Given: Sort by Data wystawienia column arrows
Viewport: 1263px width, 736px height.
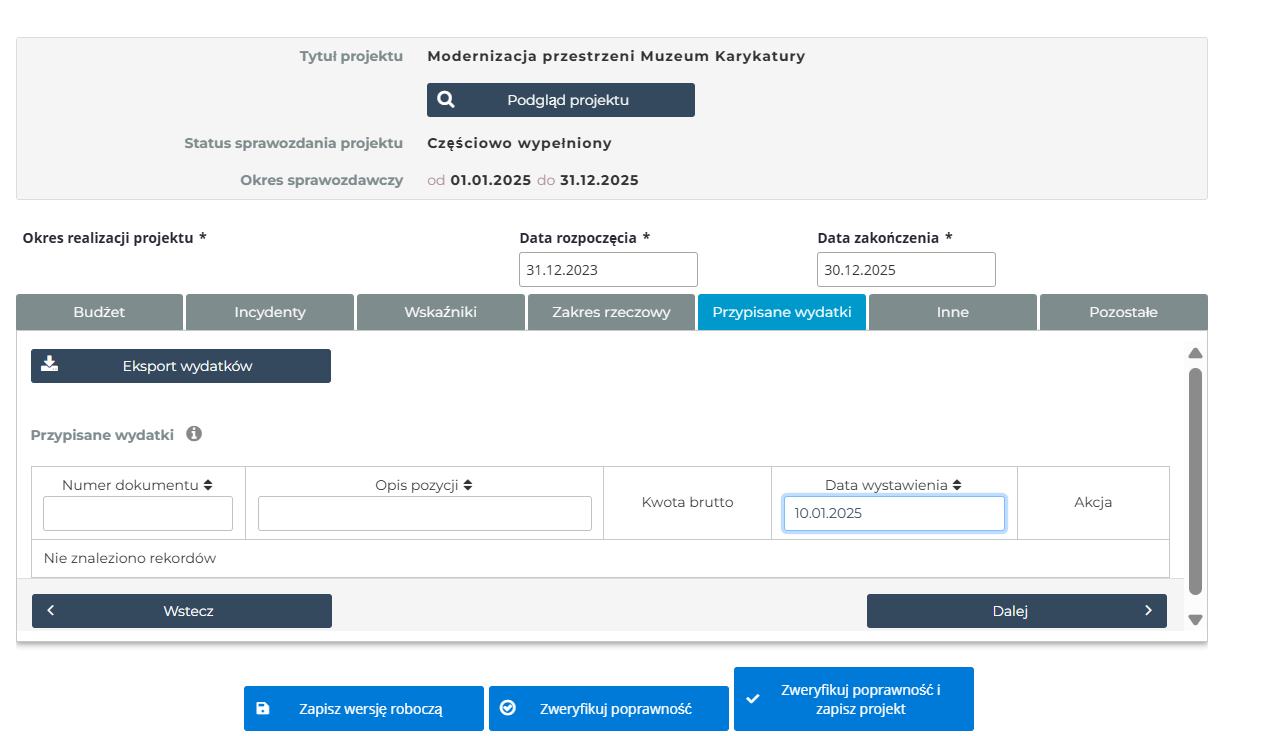Looking at the screenshot, I should [x=957, y=485].
